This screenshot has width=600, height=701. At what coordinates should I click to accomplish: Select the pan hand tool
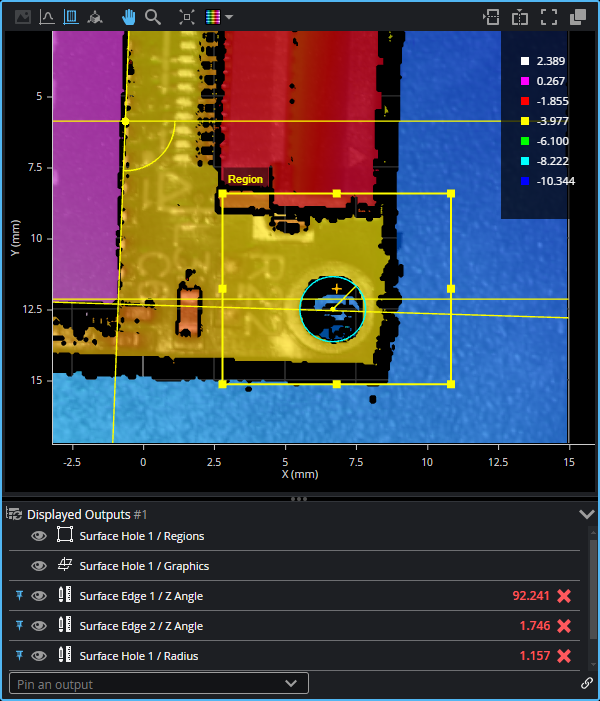[x=129, y=17]
